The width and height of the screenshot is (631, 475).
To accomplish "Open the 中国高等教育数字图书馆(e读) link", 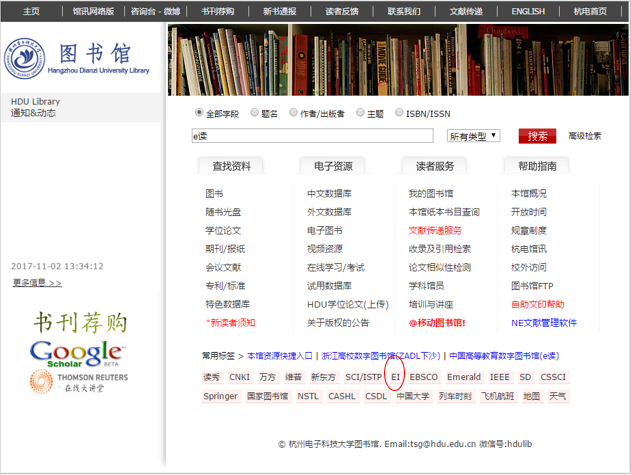I will [504, 356].
